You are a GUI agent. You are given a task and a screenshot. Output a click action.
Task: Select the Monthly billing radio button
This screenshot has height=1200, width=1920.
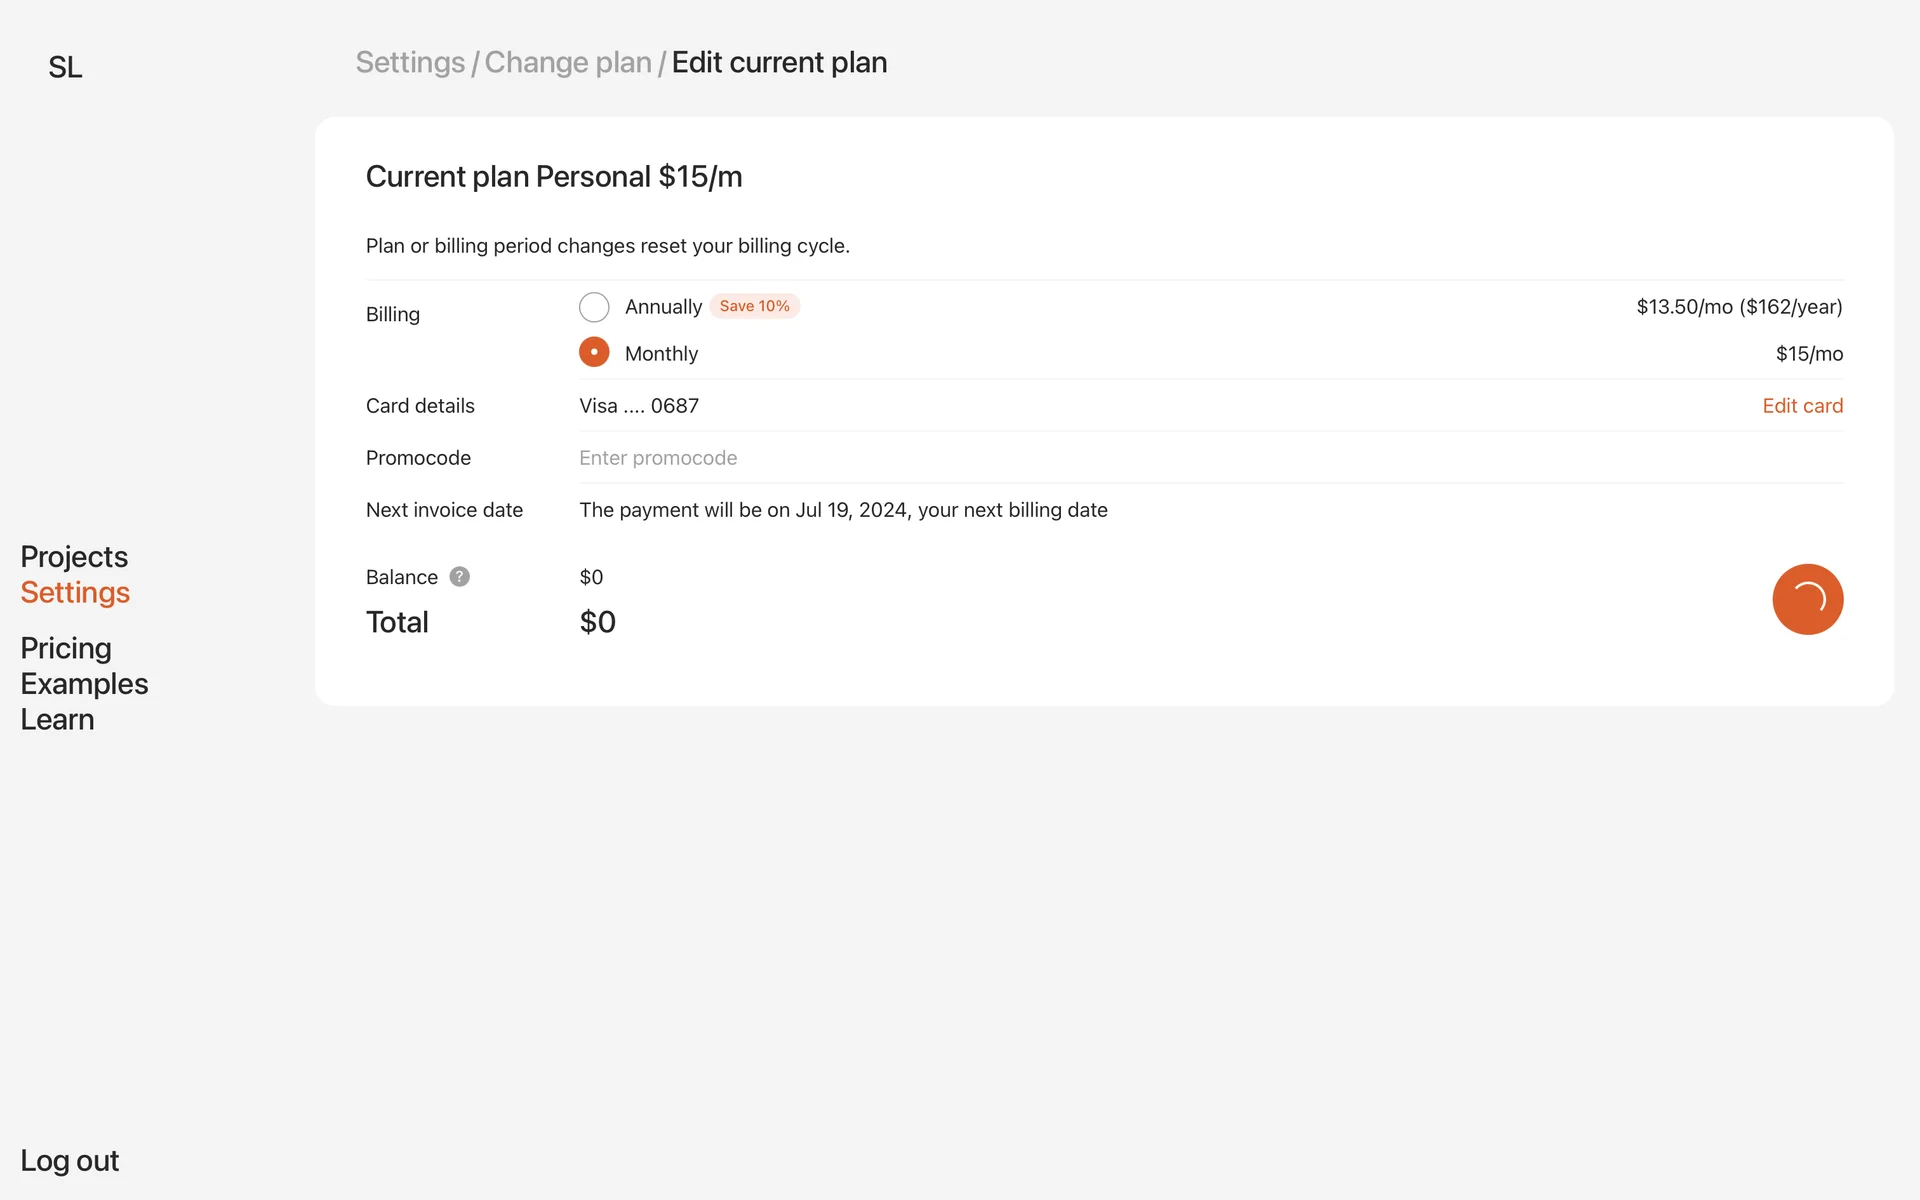pyautogui.click(x=594, y=353)
